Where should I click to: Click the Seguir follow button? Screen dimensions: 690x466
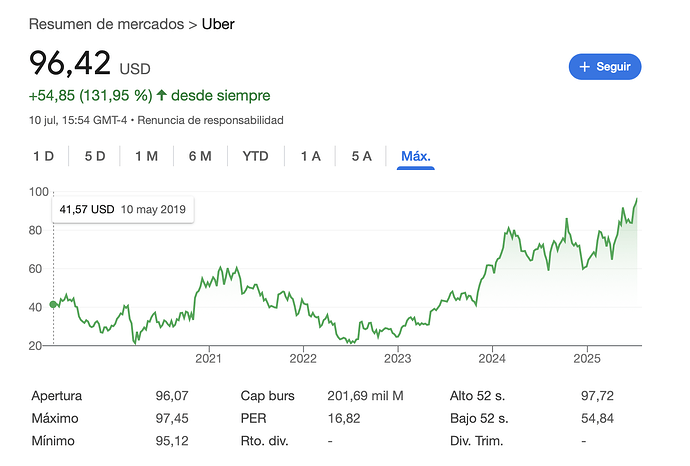[x=605, y=67]
